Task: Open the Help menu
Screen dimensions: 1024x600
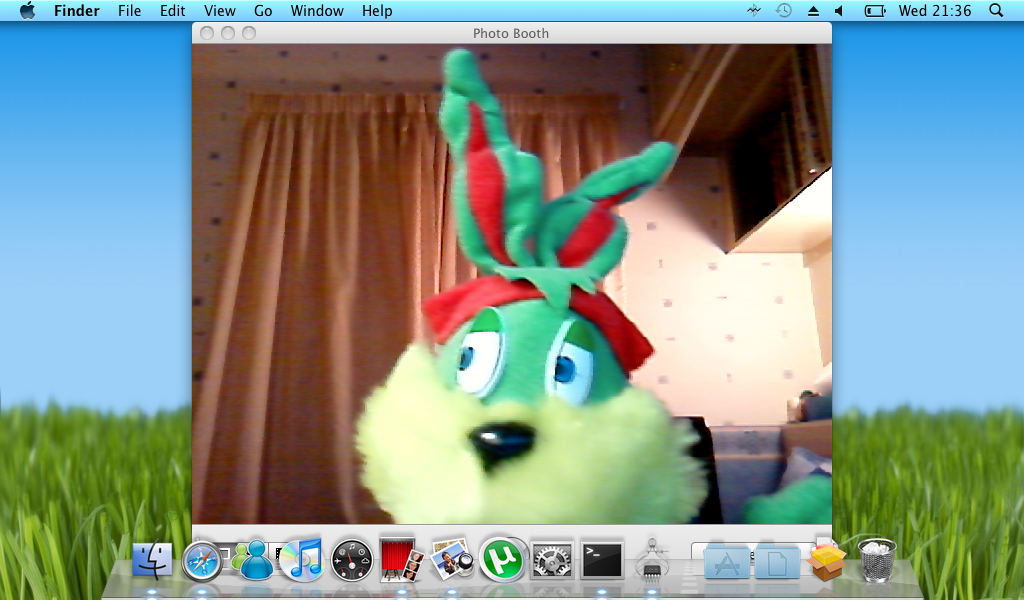Action: pyautogui.click(x=377, y=10)
